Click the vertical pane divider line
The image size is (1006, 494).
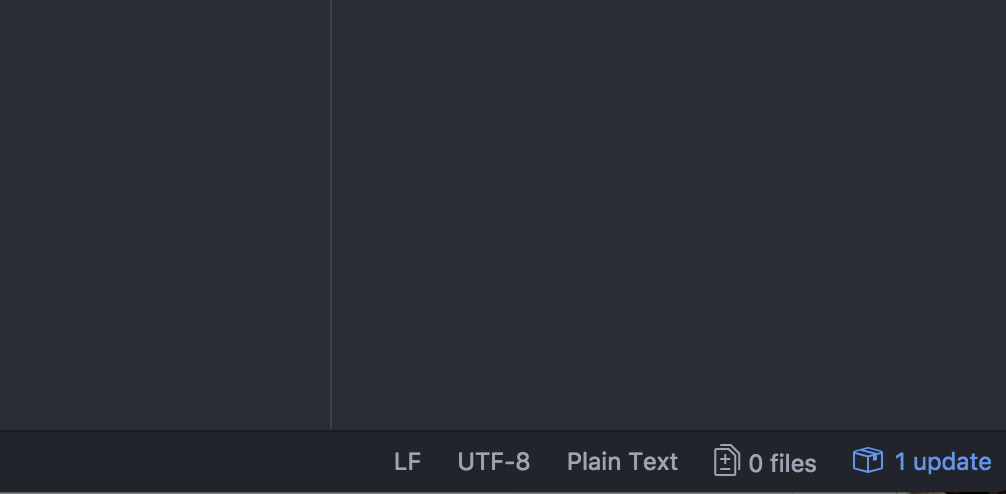[331, 215]
